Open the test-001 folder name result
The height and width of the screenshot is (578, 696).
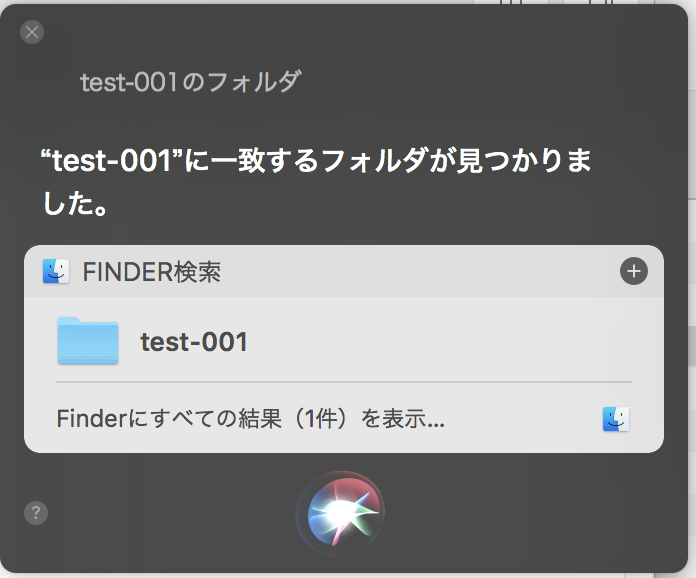pyautogui.click(x=194, y=342)
